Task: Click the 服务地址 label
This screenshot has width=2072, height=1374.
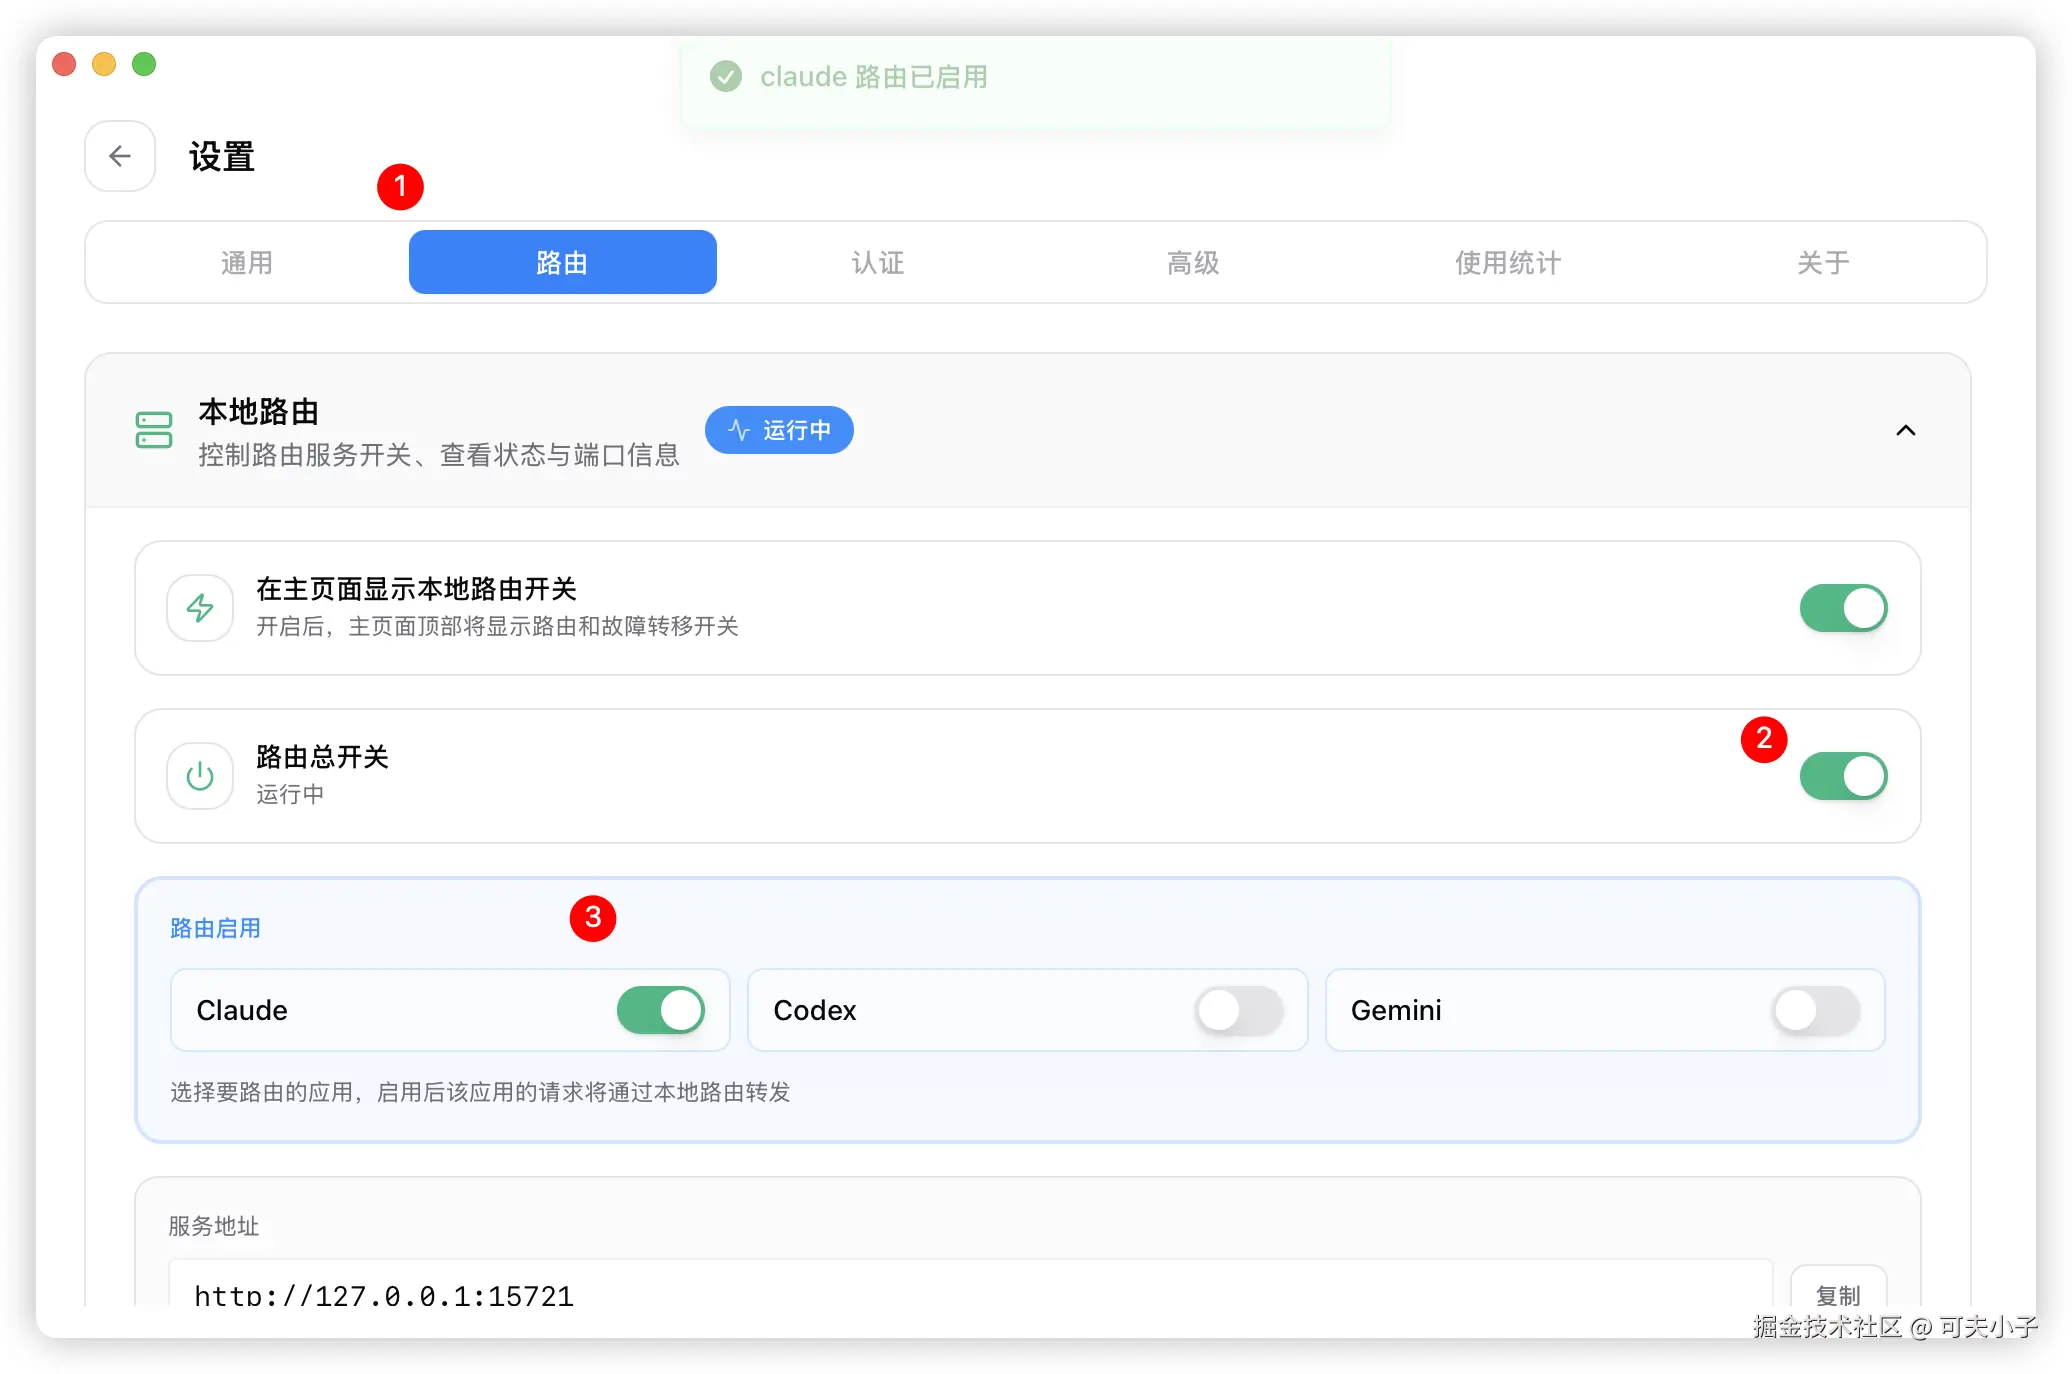Action: [x=214, y=1226]
